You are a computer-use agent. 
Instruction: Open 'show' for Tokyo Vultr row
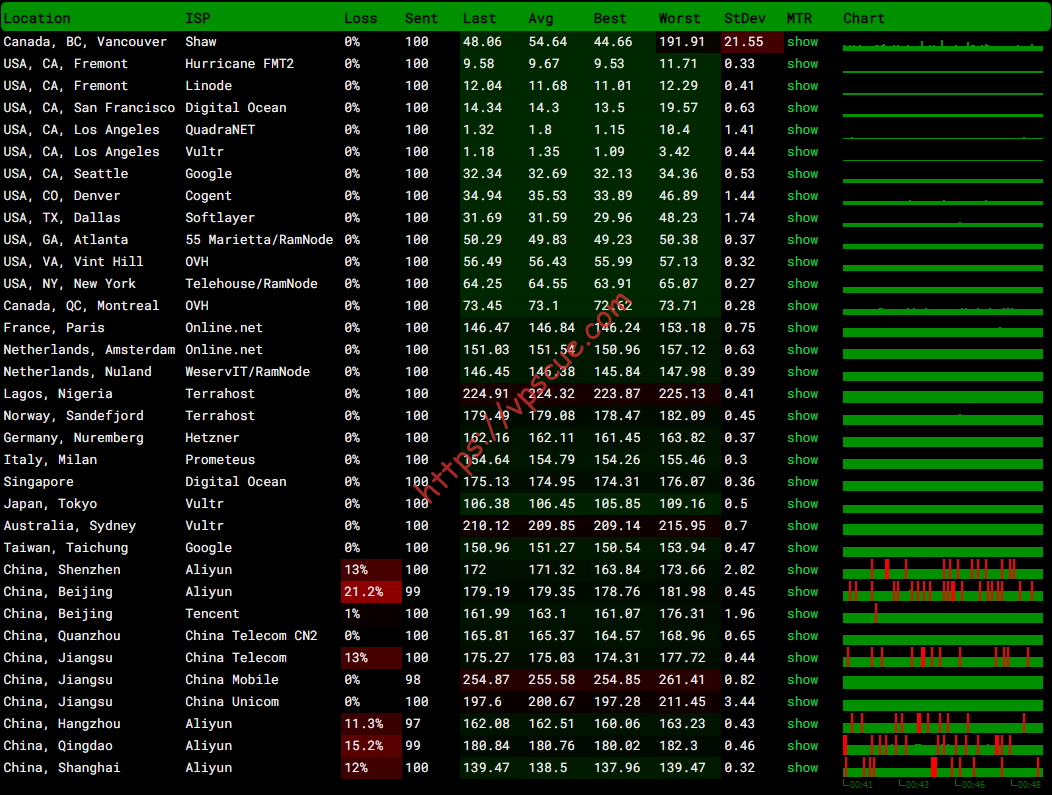pyautogui.click(x=802, y=504)
